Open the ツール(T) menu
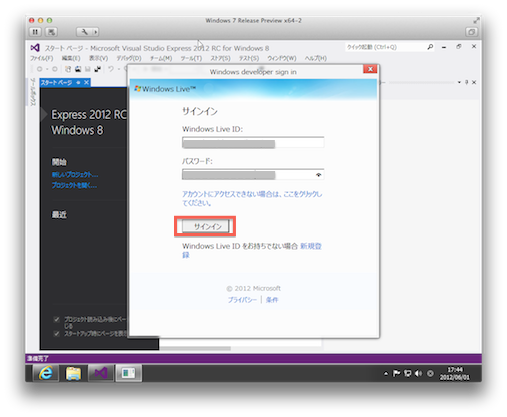507x417 pixels. coord(191,58)
